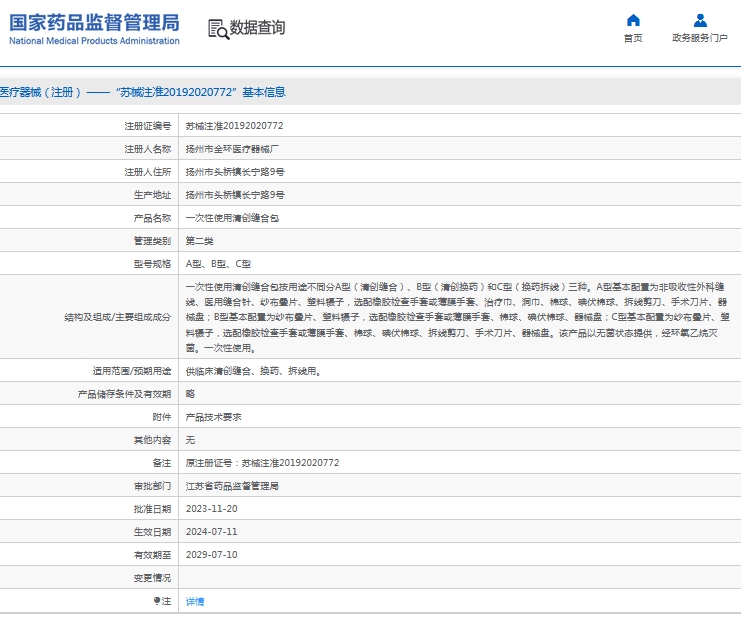Click 供临床清创缝合、换药、拆线用 text
This screenshot has width=741, height=620.
pyautogui.click(x=253, y=371)
